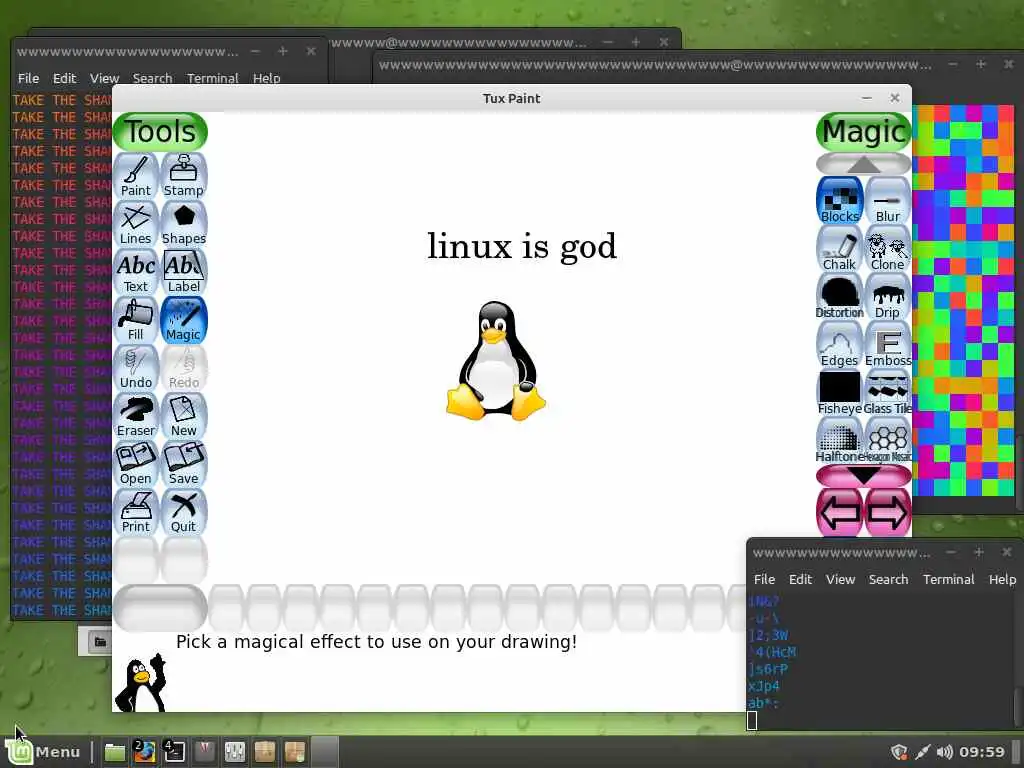This screenshot has width=1024, height=768.
Task: Open file manager from the panel
Action: (115, 752)
